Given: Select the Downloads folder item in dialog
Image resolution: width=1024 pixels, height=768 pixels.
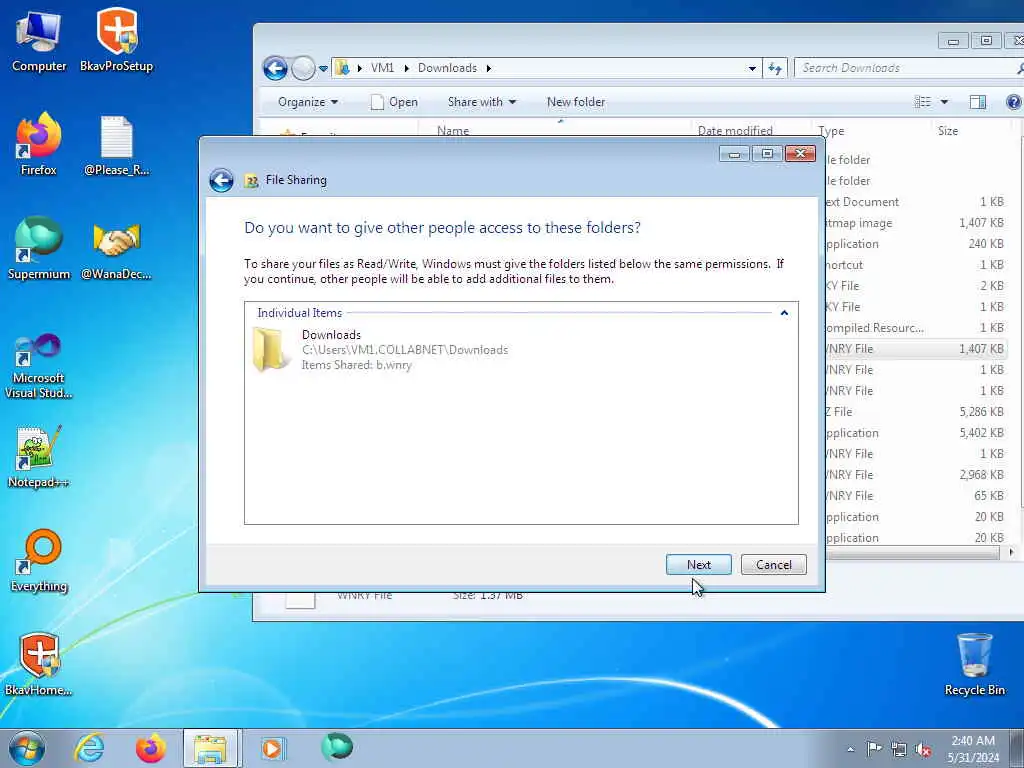Looking at the screenshot, I should (x=521, y=350).
